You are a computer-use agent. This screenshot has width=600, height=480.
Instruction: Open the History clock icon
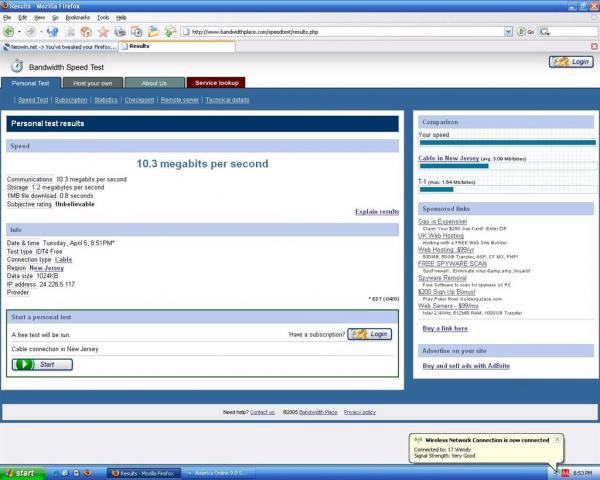point(137,32)
